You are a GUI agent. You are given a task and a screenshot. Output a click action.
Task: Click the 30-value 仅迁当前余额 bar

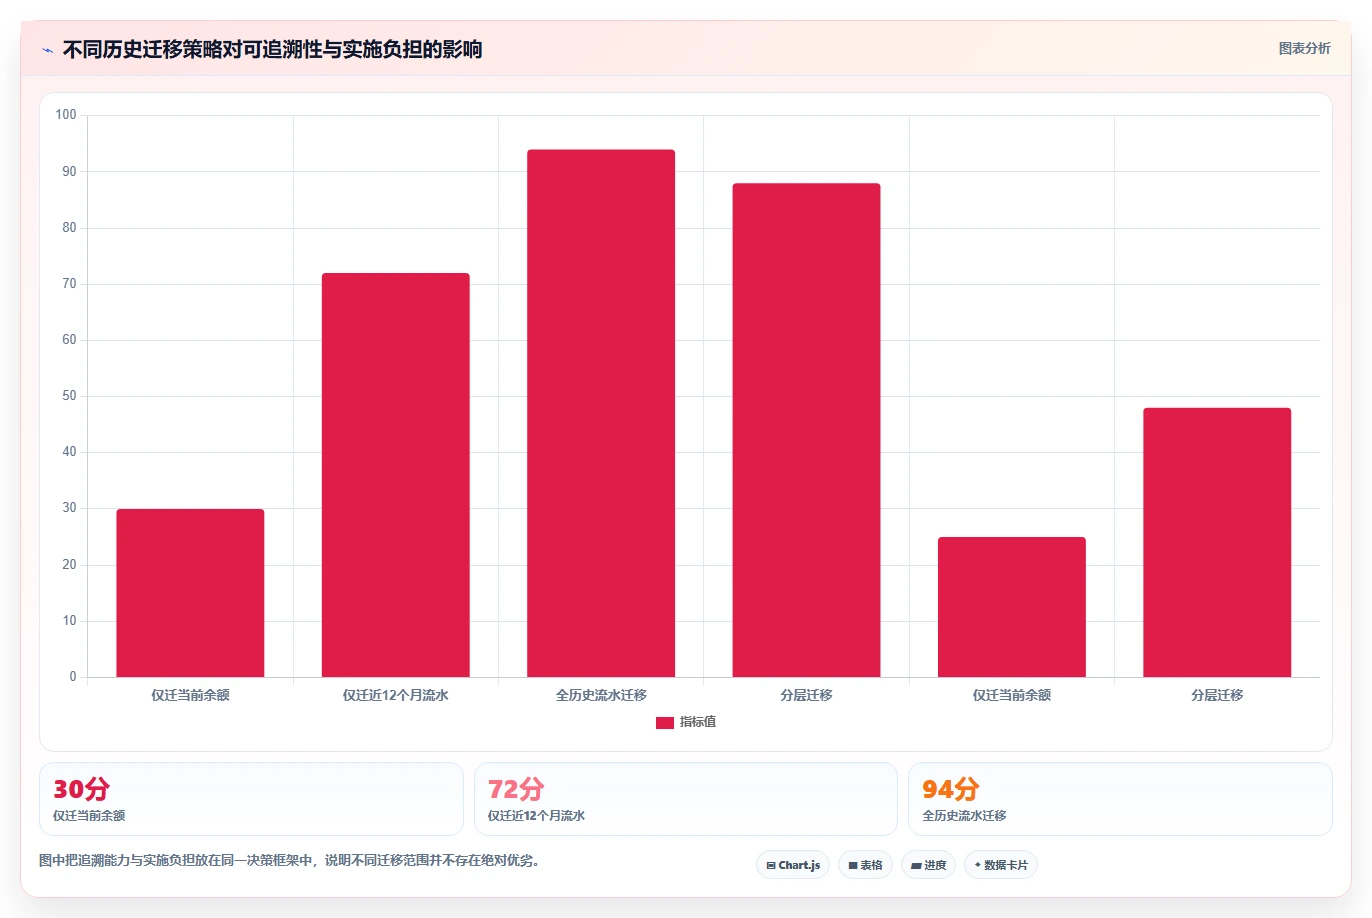[x=190, y=593]
